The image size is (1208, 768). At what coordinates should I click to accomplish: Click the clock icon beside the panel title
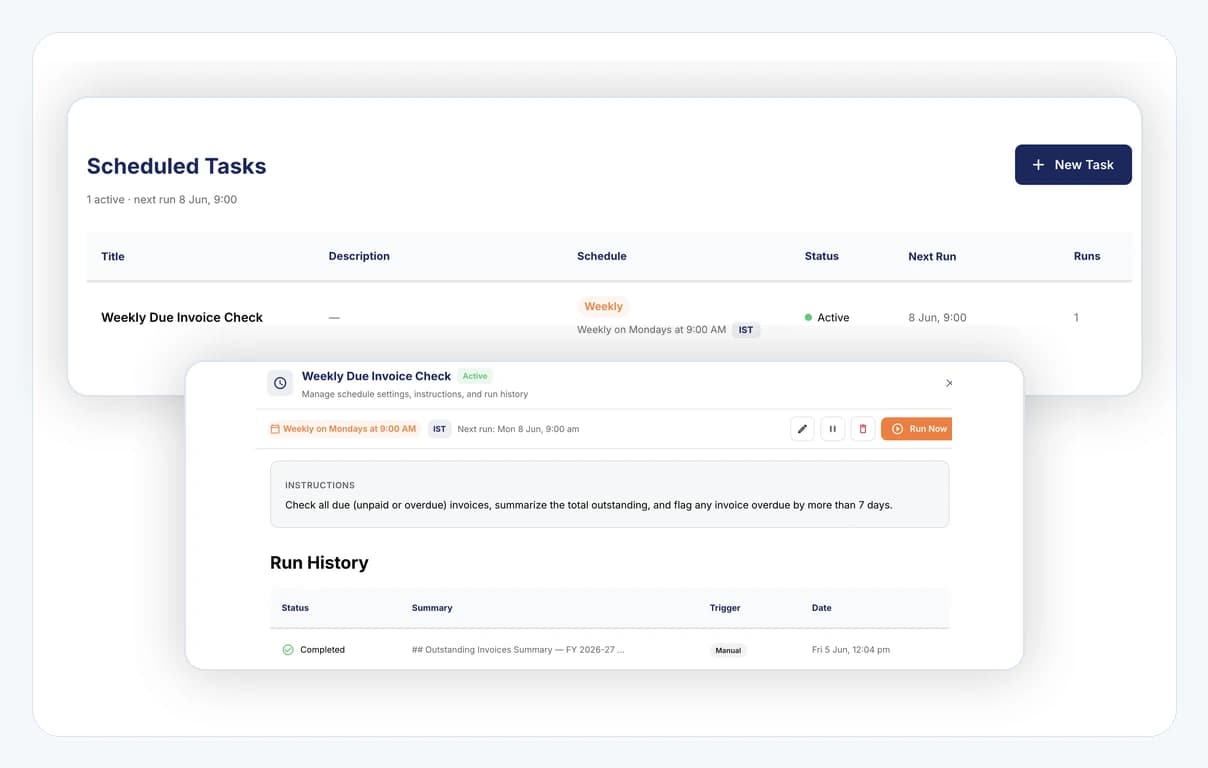pos(280,383)
